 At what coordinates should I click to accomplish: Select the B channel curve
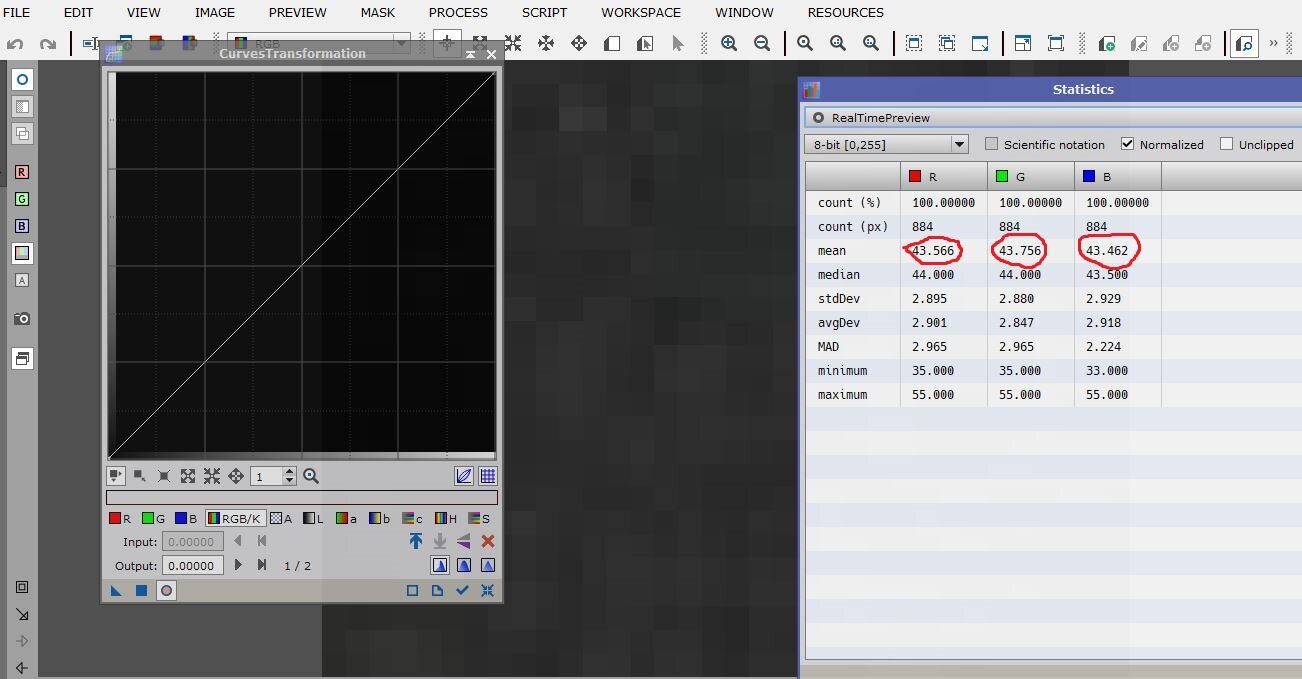point(186,518)
